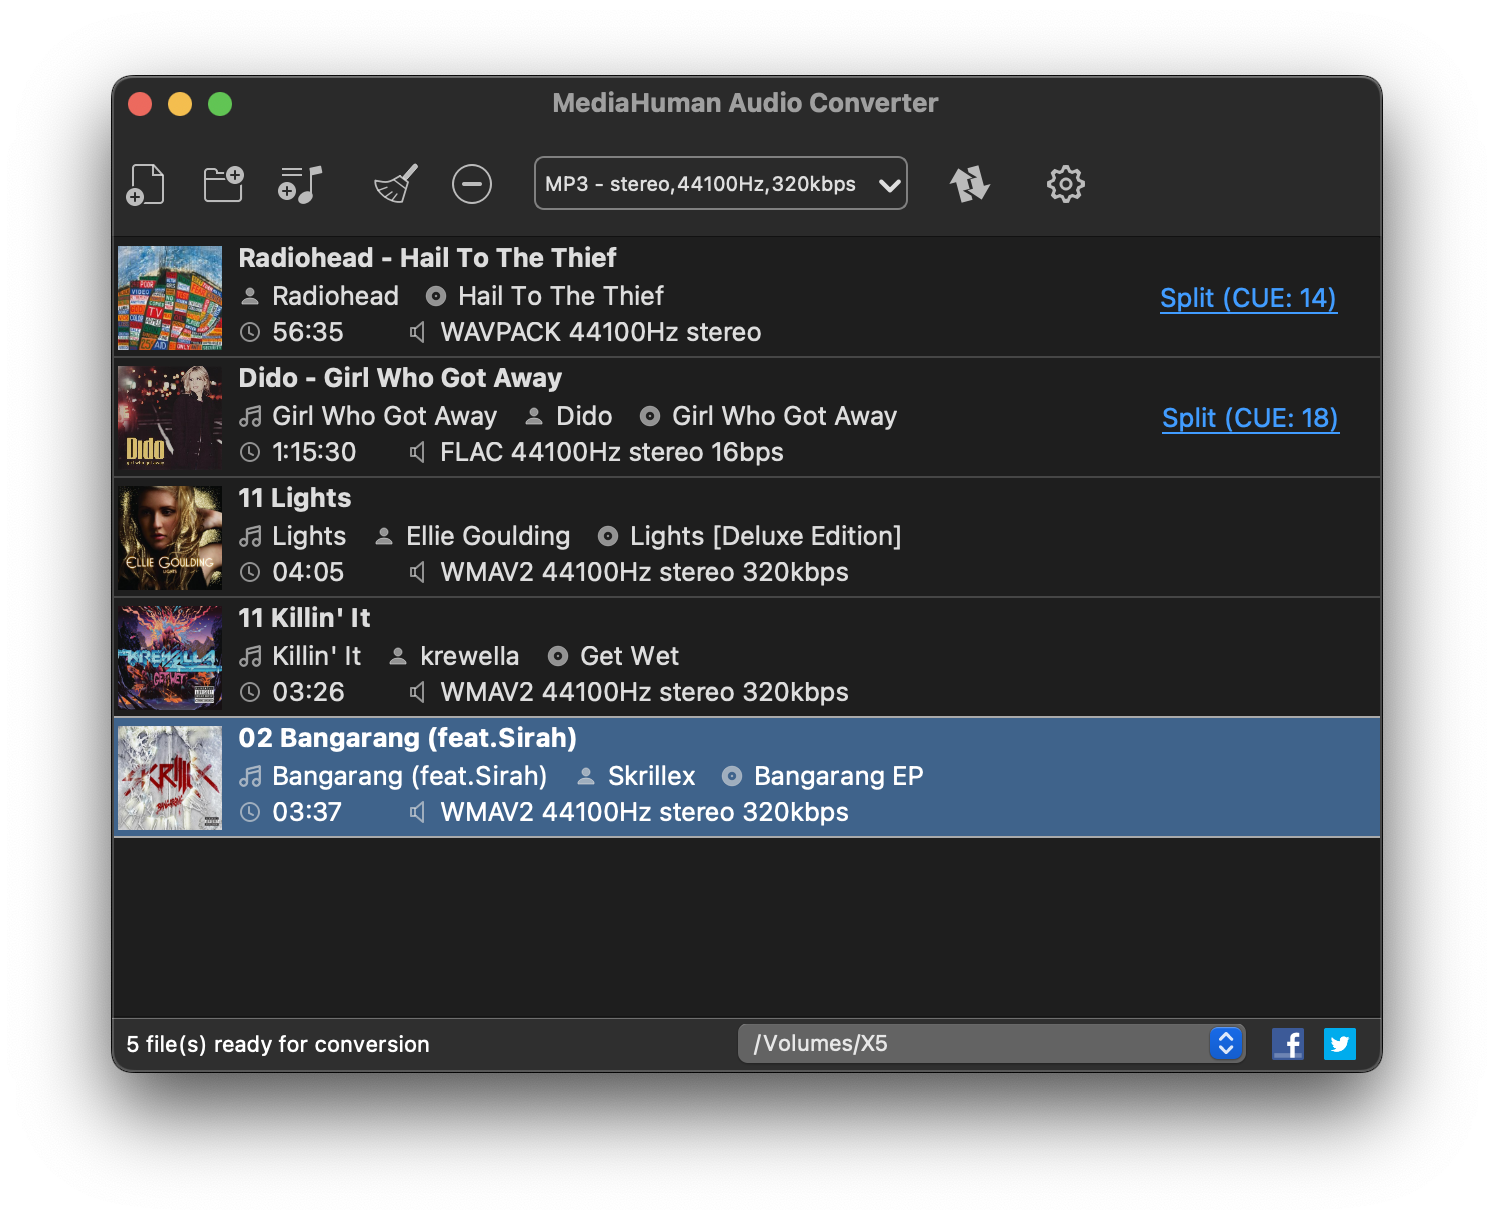Click the '11 Lights' track title
The width and height of the screenshot is (1494, 1220).
[295, 498]
